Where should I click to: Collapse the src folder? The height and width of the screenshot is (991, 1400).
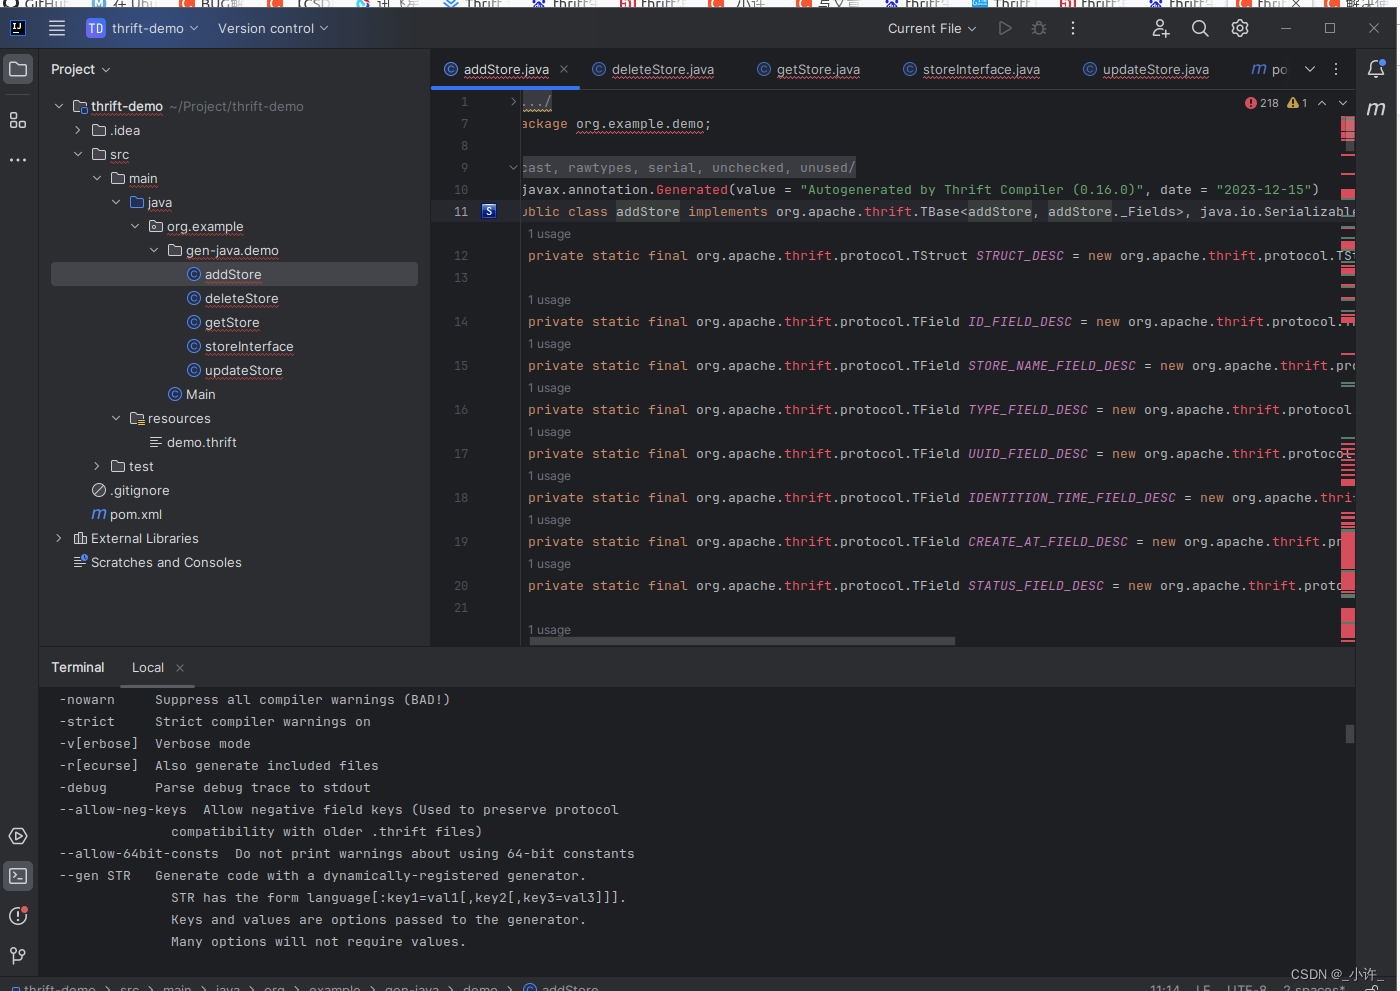pyautogui.click(x=78, y=154)
